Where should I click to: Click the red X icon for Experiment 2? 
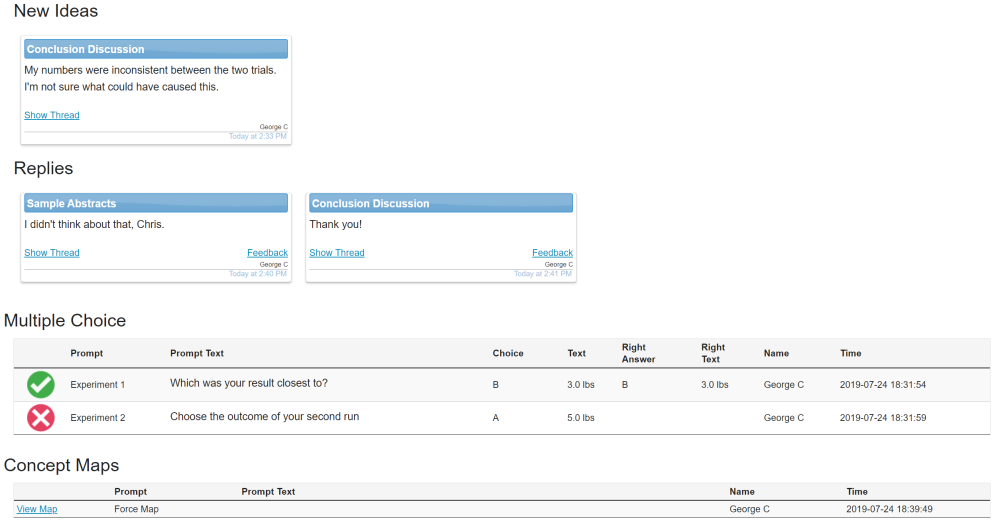tap(41, 418)
